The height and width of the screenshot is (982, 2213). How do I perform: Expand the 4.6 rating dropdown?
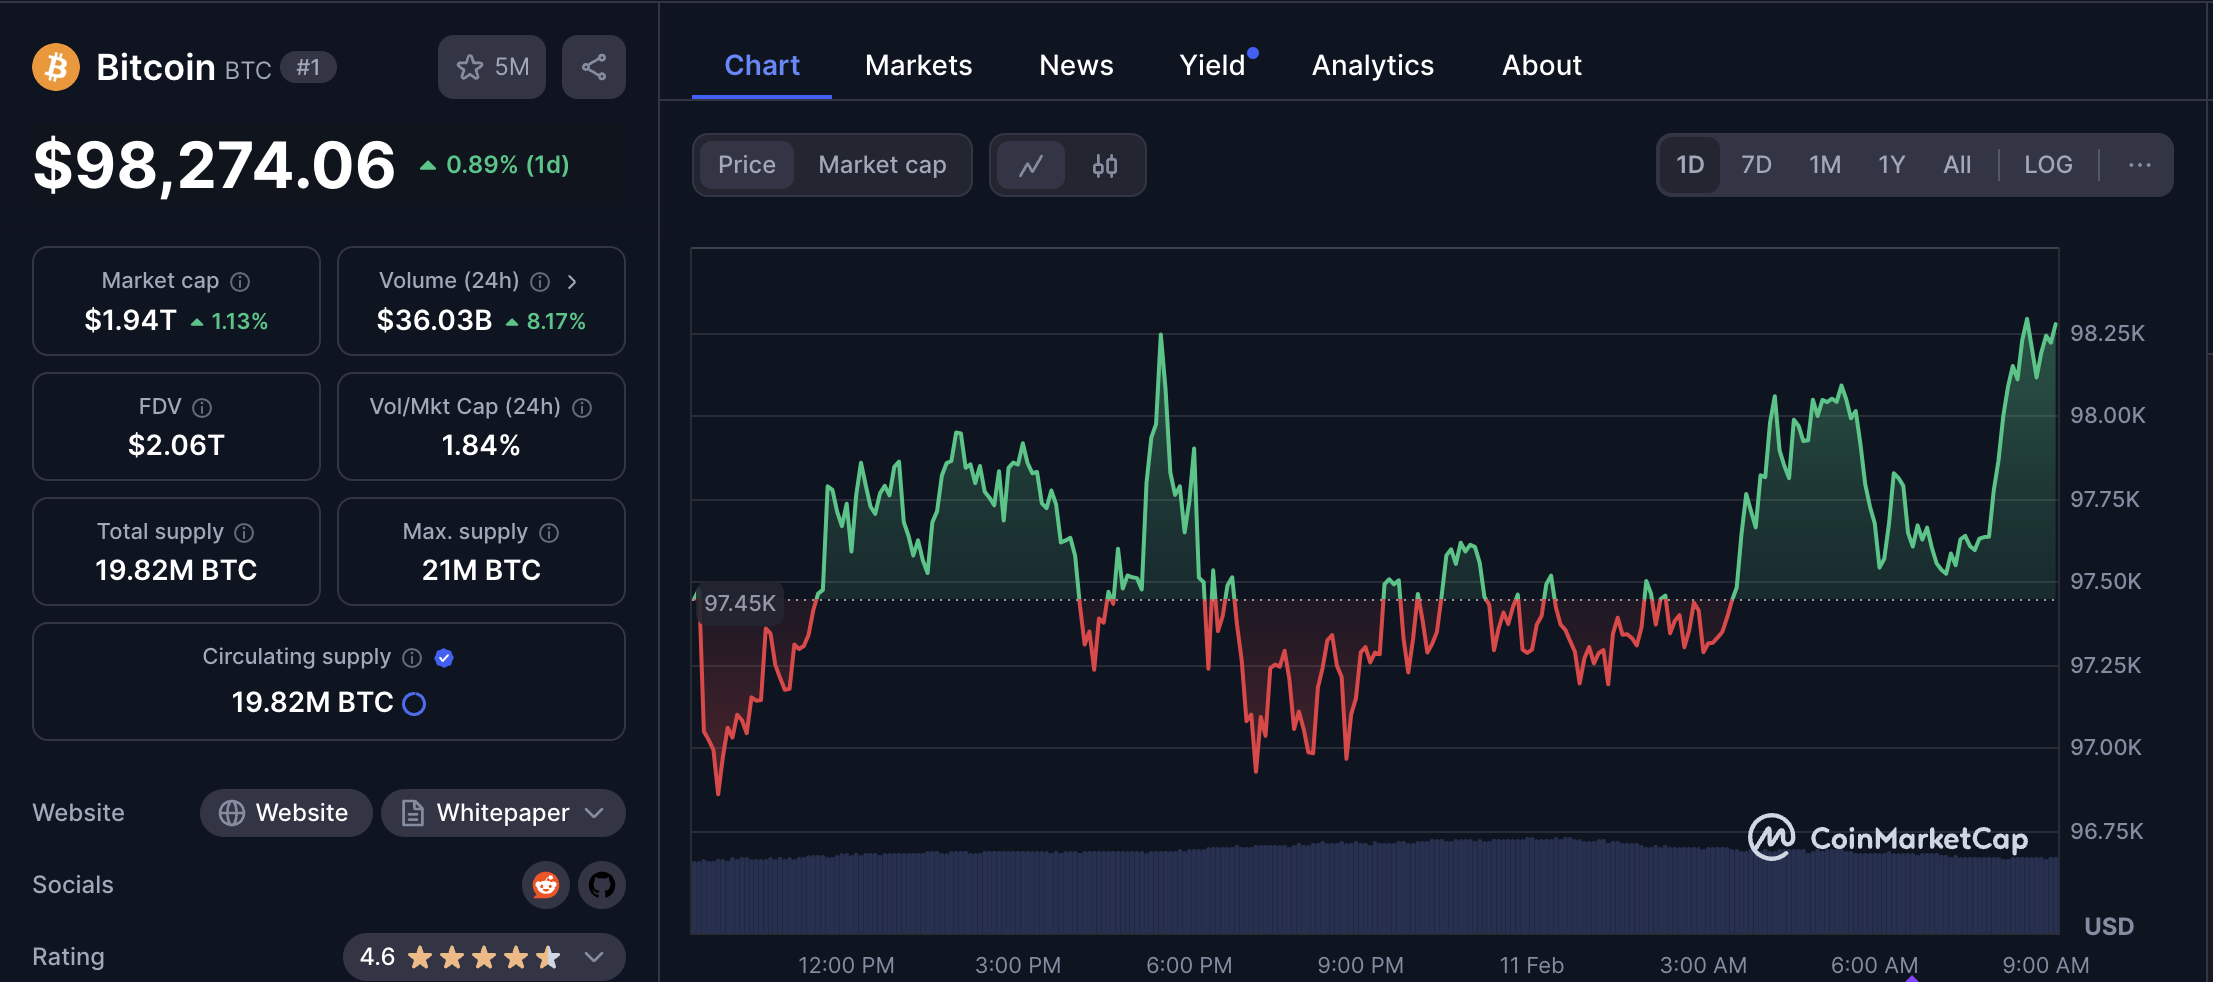coord(484,957)
